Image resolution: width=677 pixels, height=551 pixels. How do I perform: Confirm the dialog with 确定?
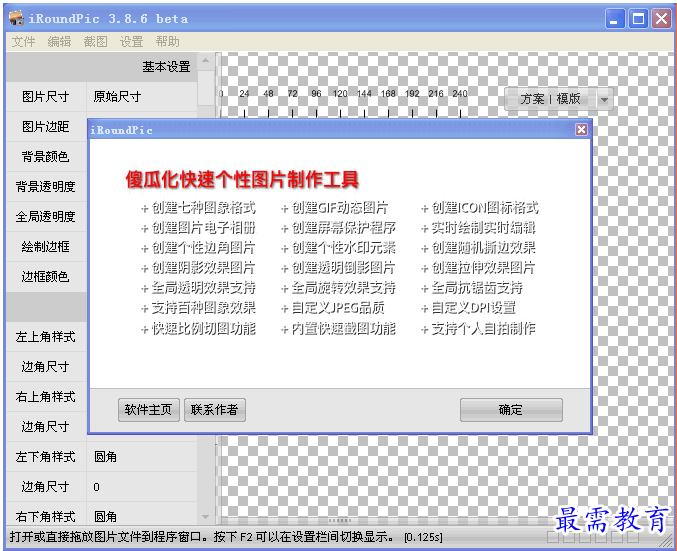pyautogui.click(x=511, y=409)
